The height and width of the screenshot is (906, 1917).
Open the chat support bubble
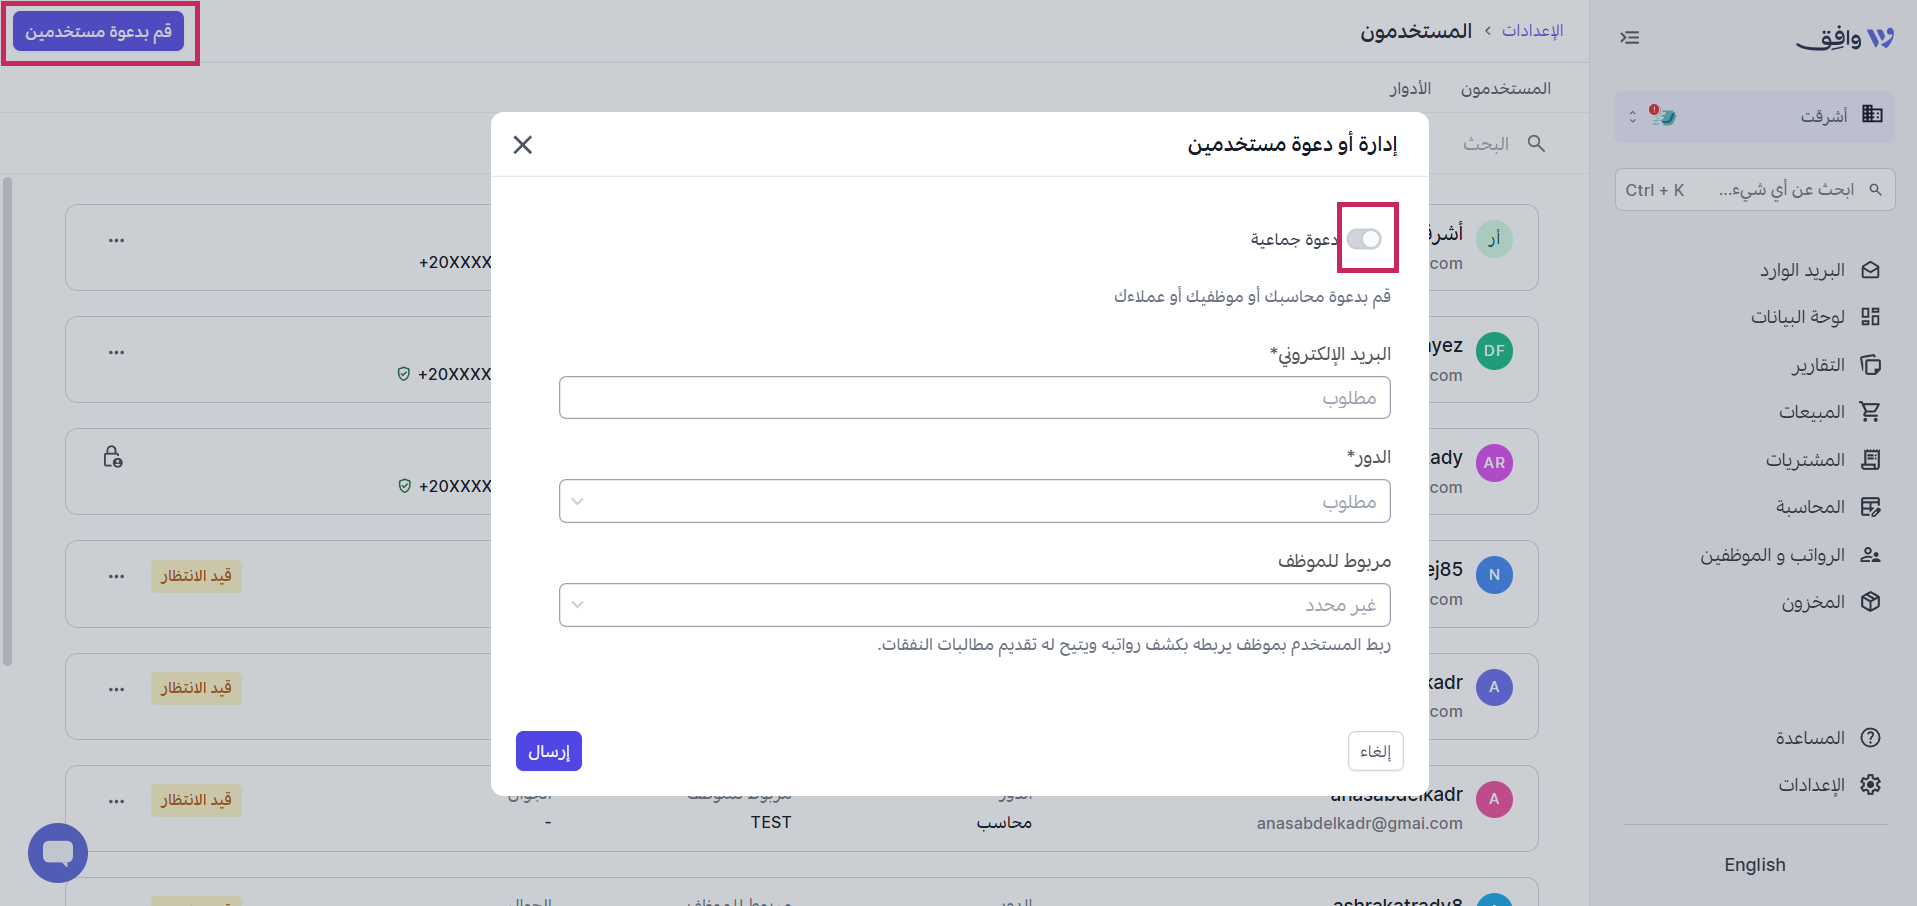pos(58,853)
